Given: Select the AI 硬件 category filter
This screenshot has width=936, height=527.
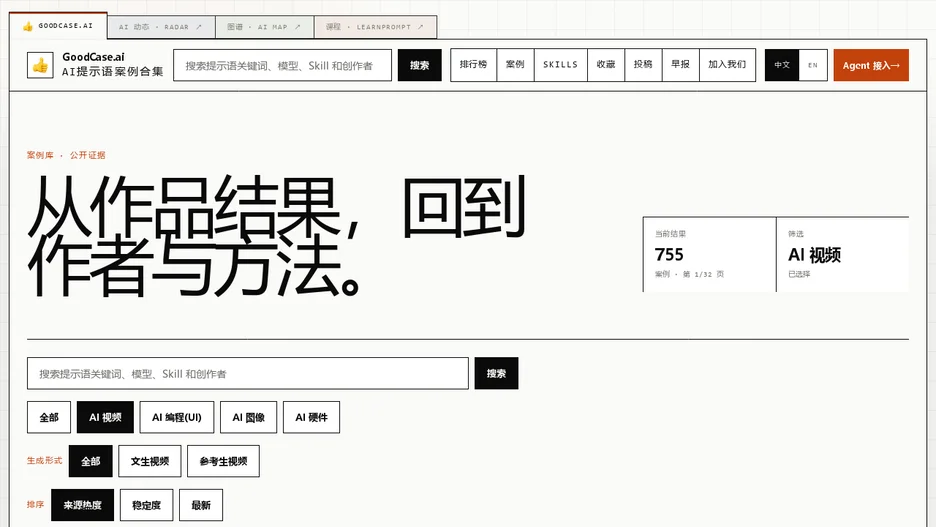Looking at the screenshot, I should [312, 417].
